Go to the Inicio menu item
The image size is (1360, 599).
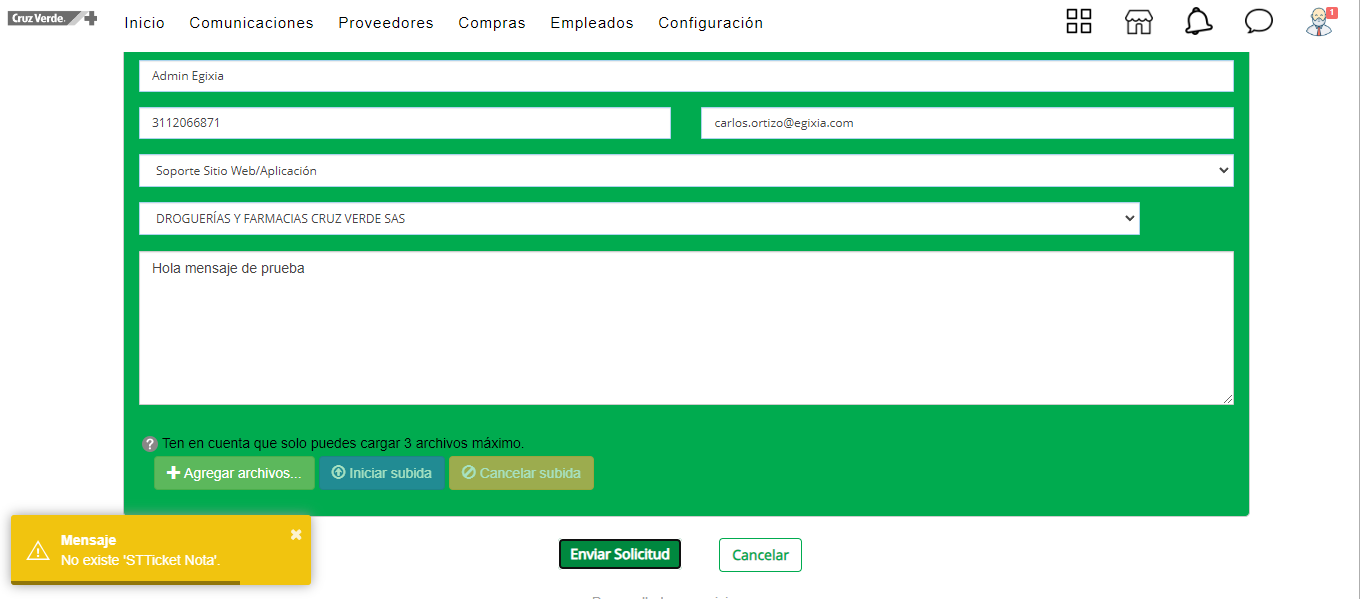click(145, 23)
